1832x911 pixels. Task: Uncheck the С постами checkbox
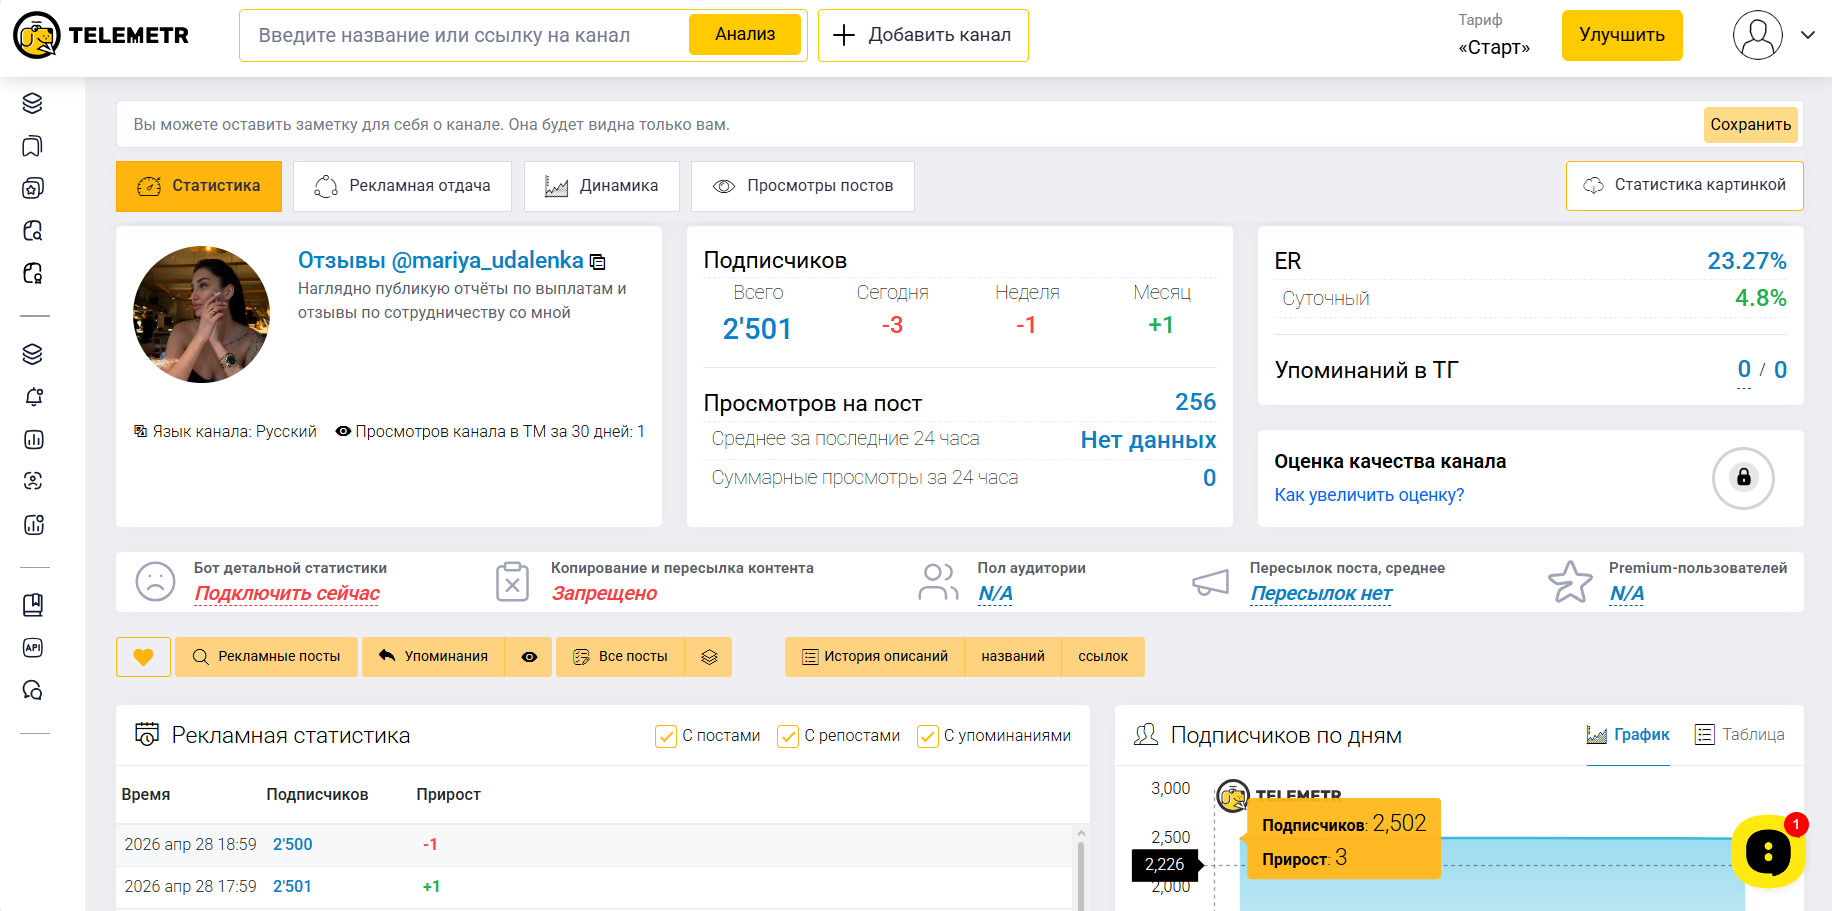tap(666, 736)
